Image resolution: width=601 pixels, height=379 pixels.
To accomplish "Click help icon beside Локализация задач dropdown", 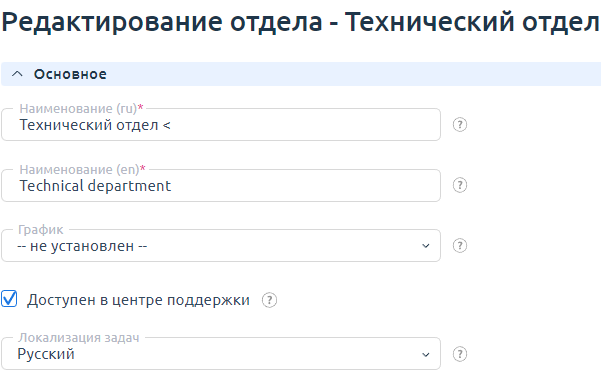I will [x=460, y=354].
